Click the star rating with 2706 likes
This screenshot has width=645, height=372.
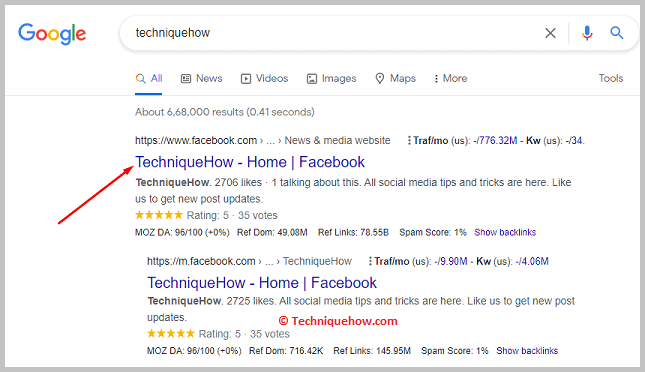coord(159,215)
